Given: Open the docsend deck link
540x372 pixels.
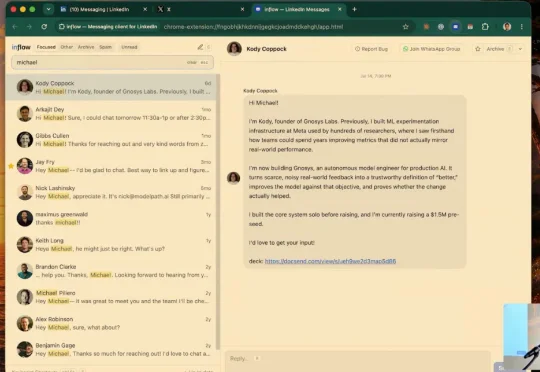Looking at the screenshot, I should point(330,261).
